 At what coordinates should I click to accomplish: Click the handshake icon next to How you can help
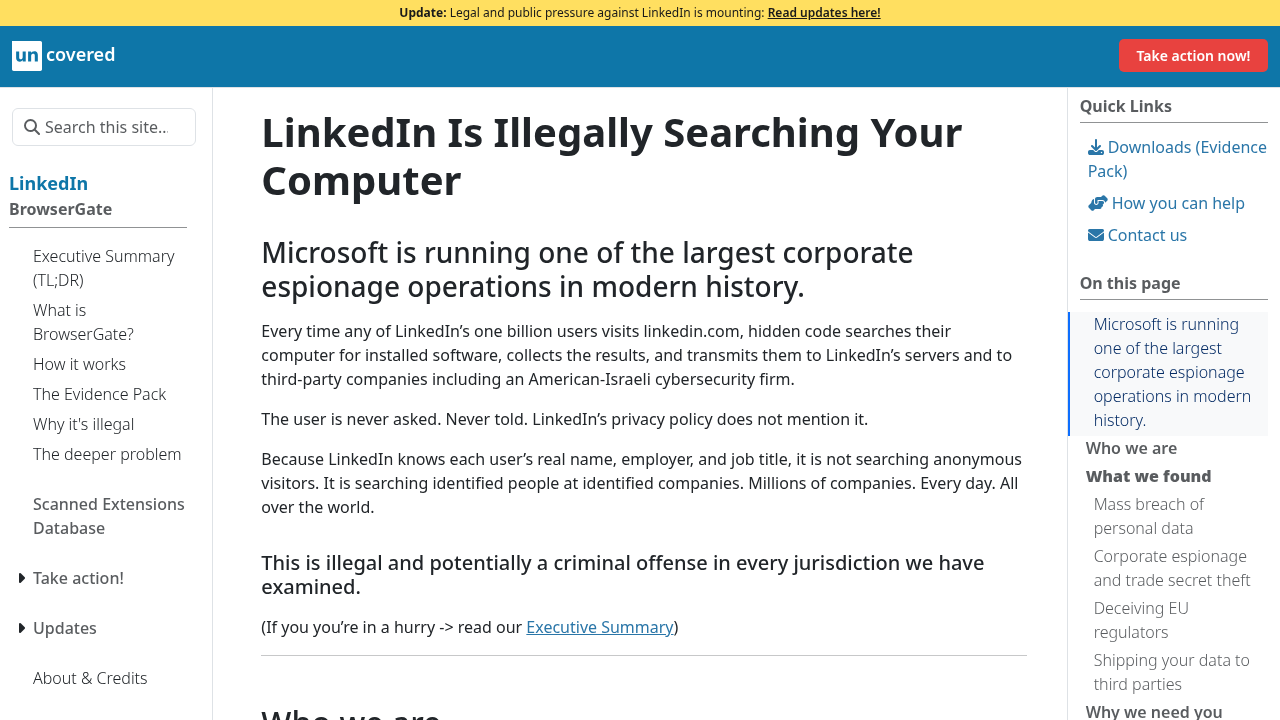(x=1095, y=202)
